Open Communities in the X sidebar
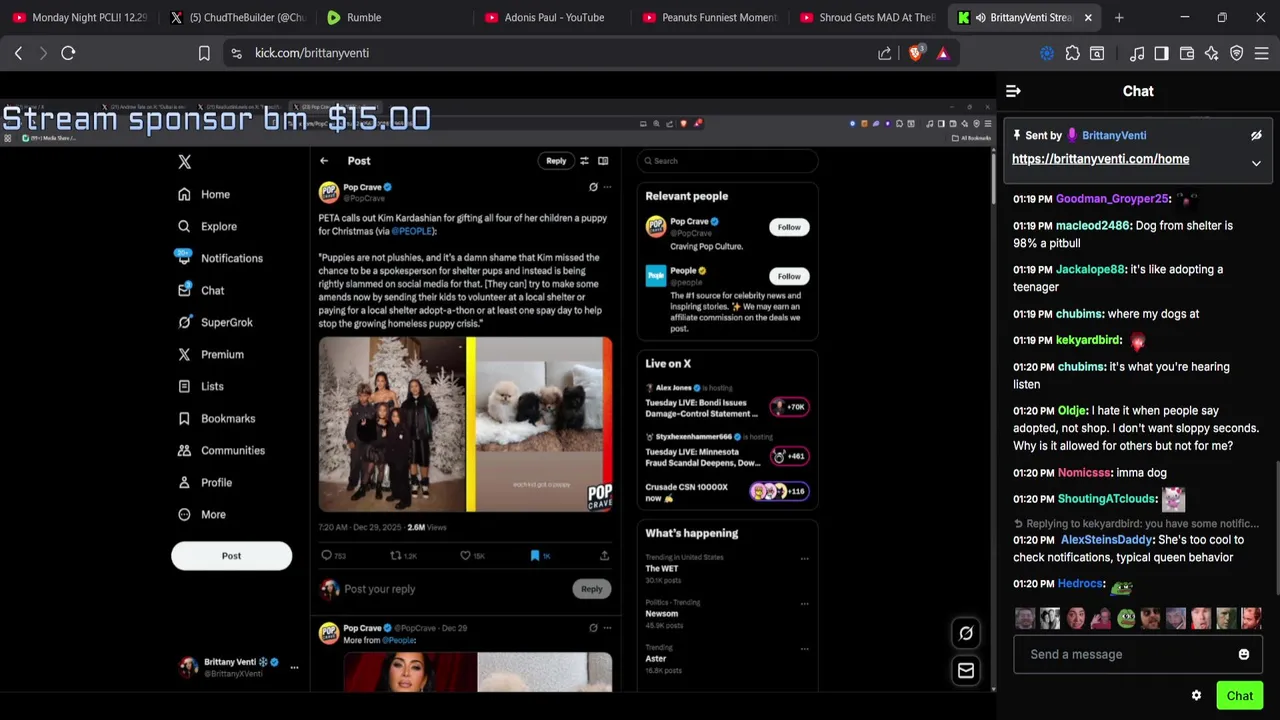Viewport: 1280px width, 720px height. click(x=221, y=450)
